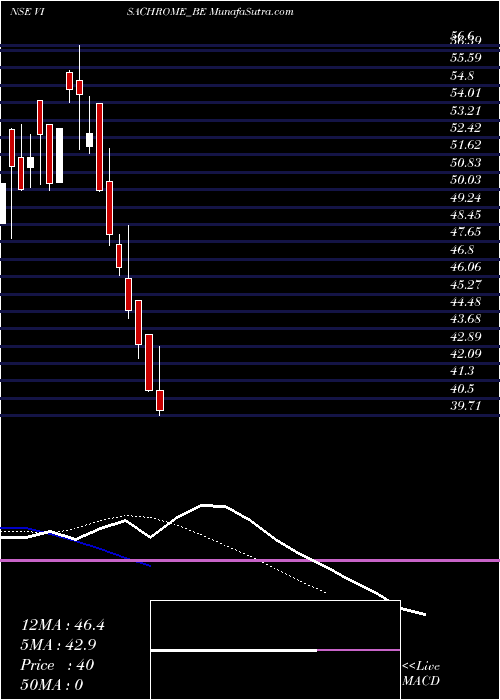500x700 pixels.
Task: Click the <<Live MACD label
Action: pos(421,674)
